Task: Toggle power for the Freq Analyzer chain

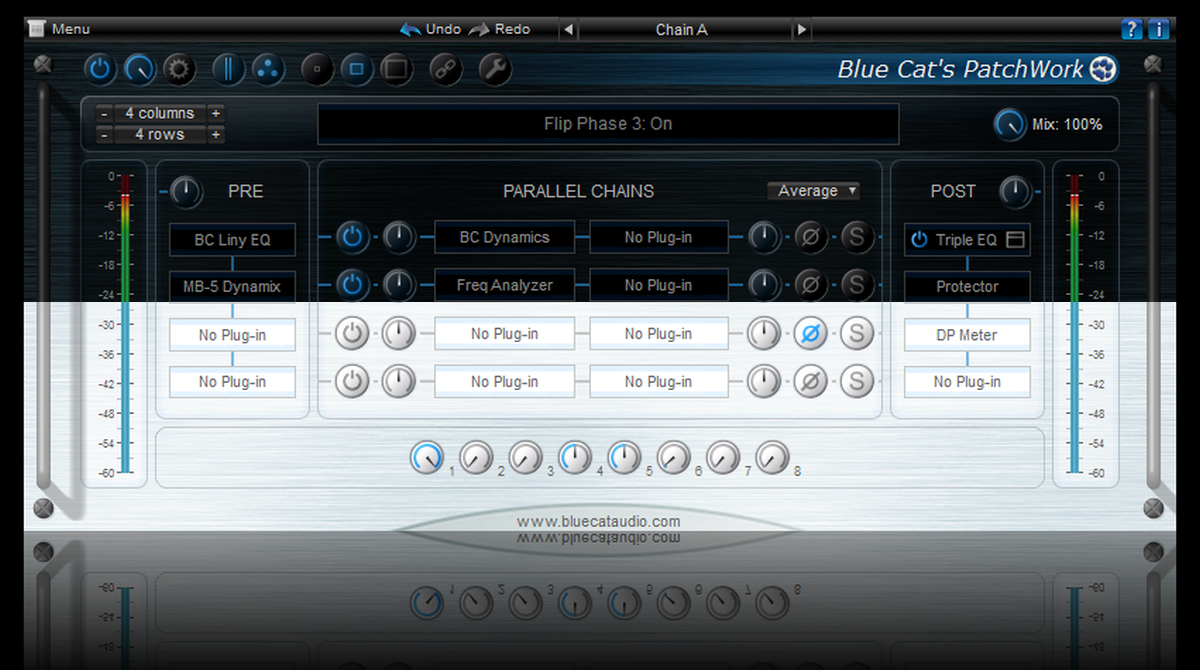Action: click(x=351, y=286)
